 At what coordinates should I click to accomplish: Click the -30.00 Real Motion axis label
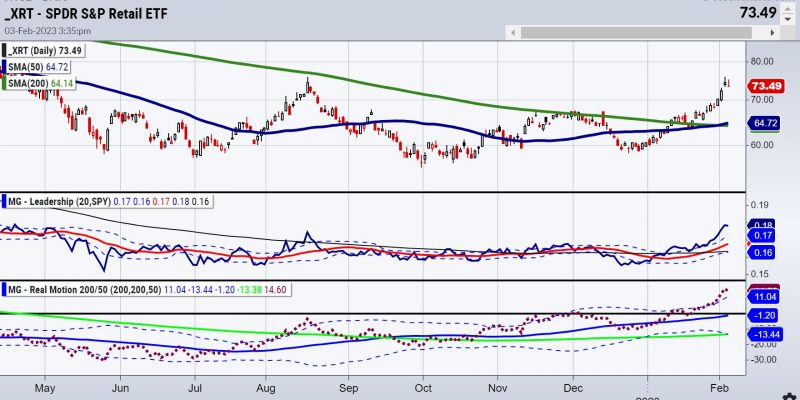click(763, 359)
